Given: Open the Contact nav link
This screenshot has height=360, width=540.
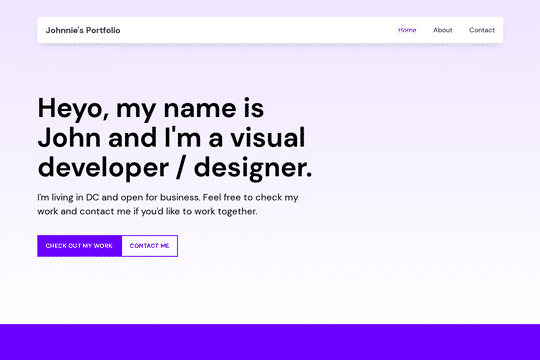Looking at the screenshot, I should (482, 30).
